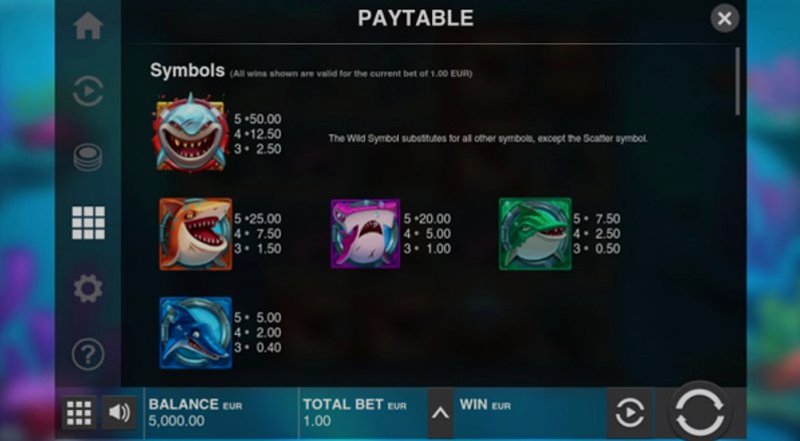Open the gear settings icon
800x441 pixels.
(x=88, y=288)
